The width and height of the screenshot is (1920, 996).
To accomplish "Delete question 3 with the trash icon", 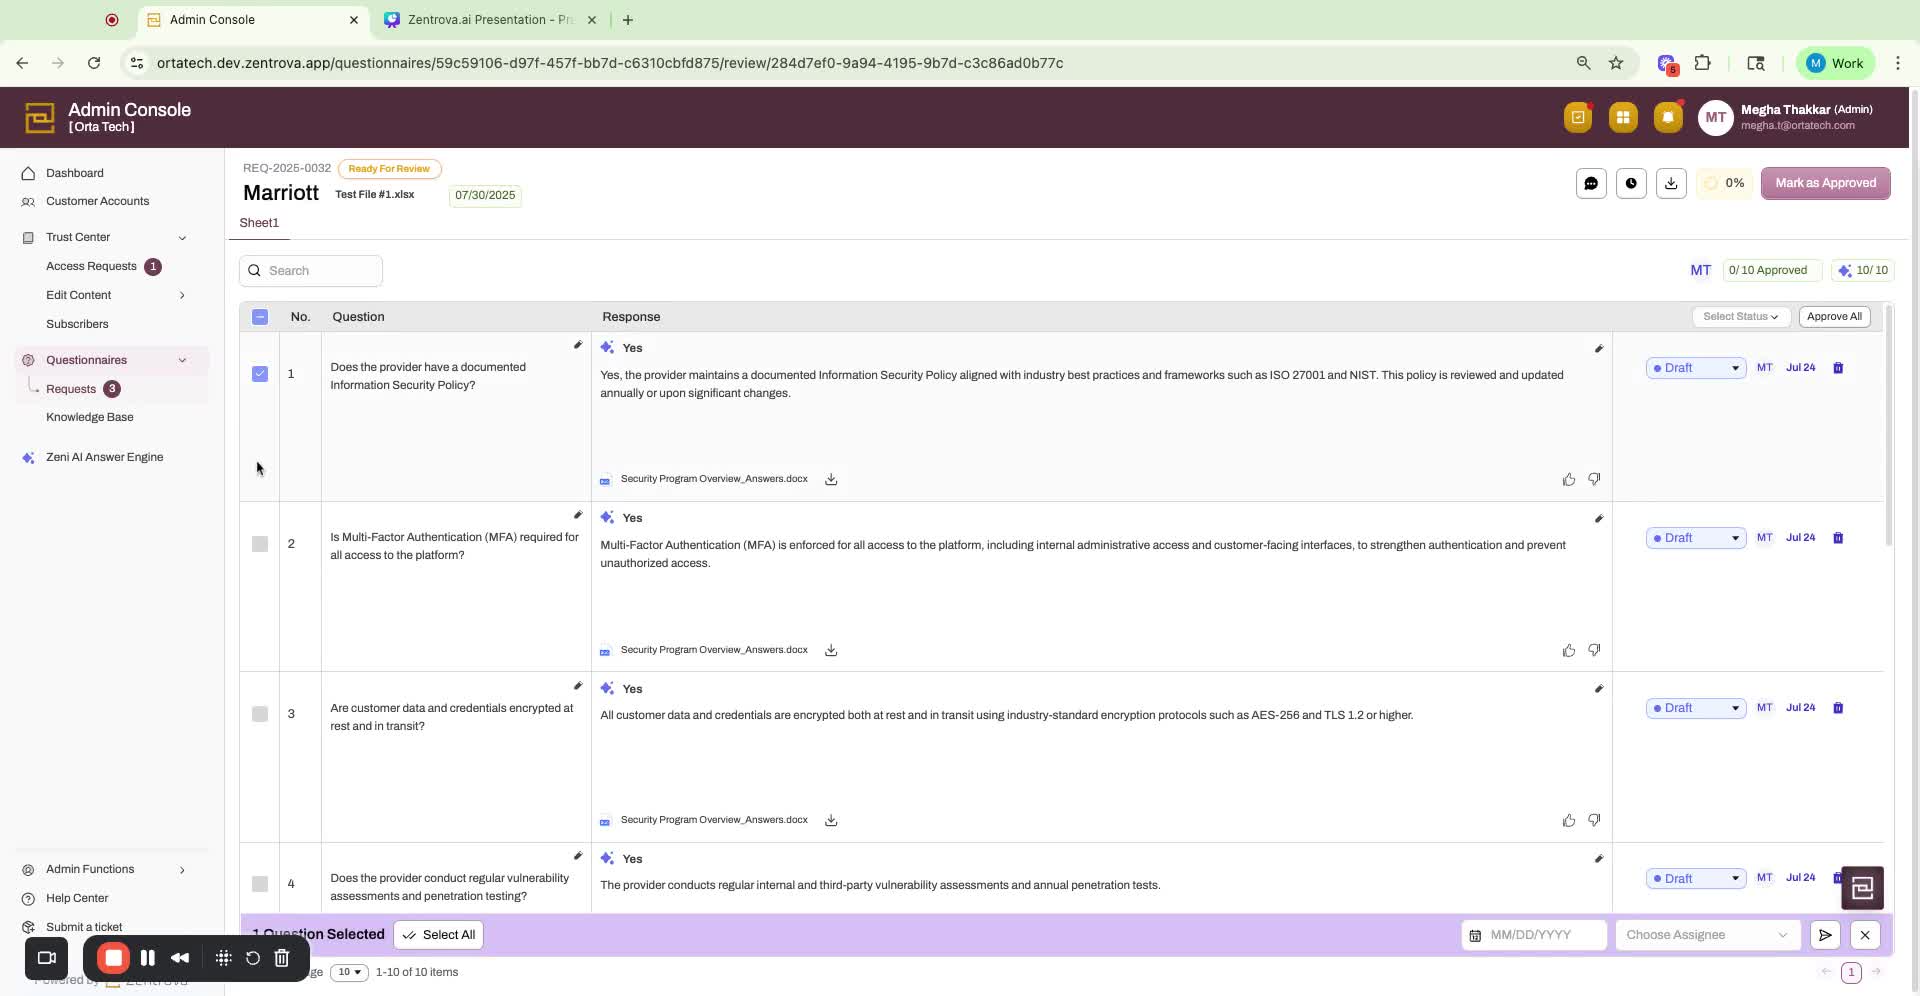I will click(1838, 708).
